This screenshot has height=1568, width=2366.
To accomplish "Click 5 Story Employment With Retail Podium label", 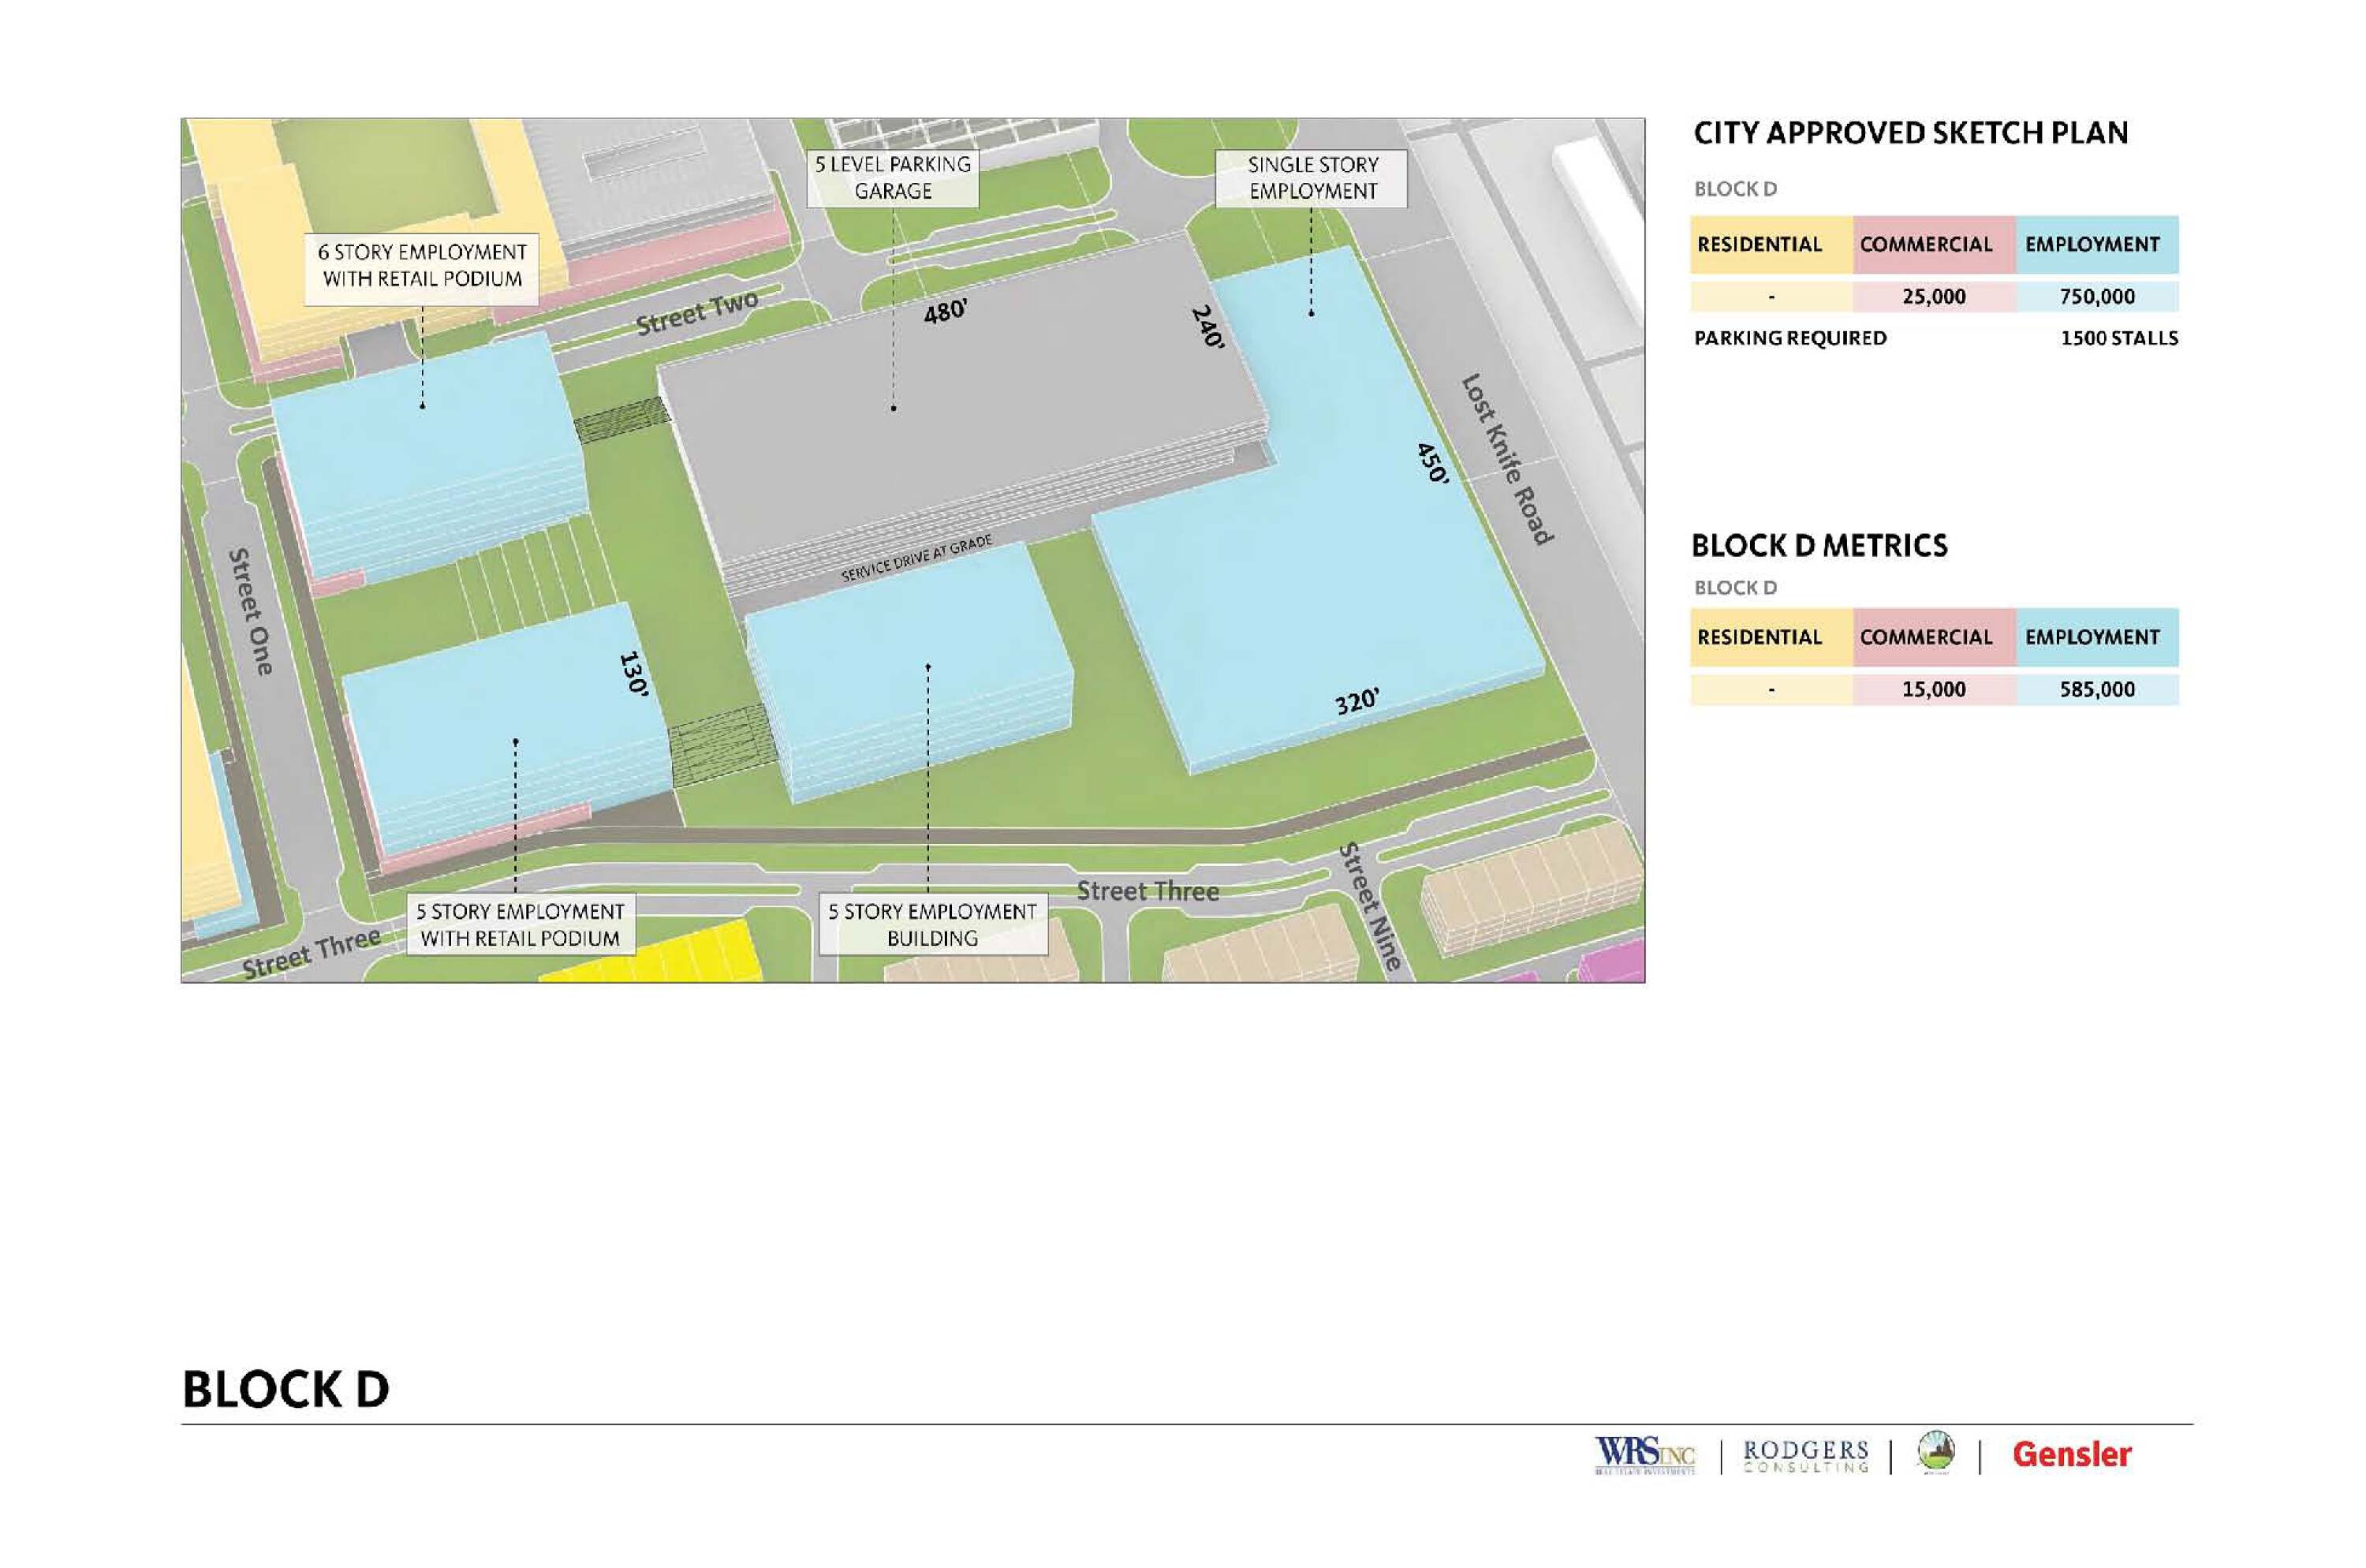I will (x=520, y=924).
